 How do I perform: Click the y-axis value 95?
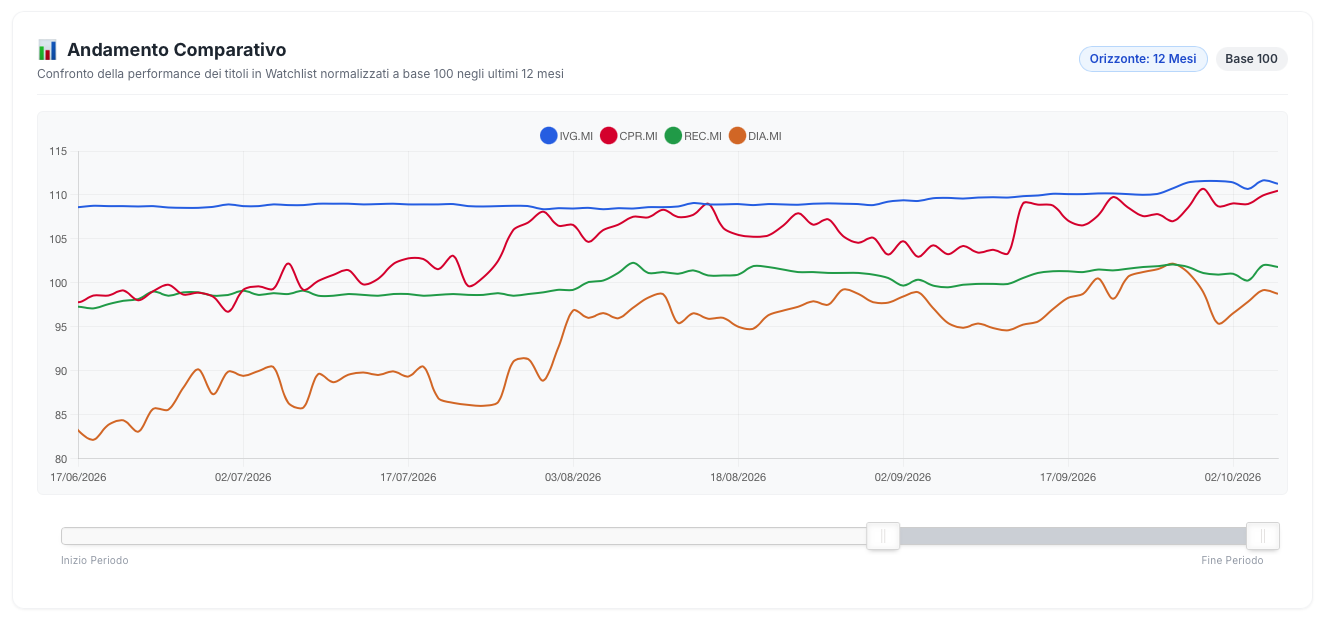61,327
